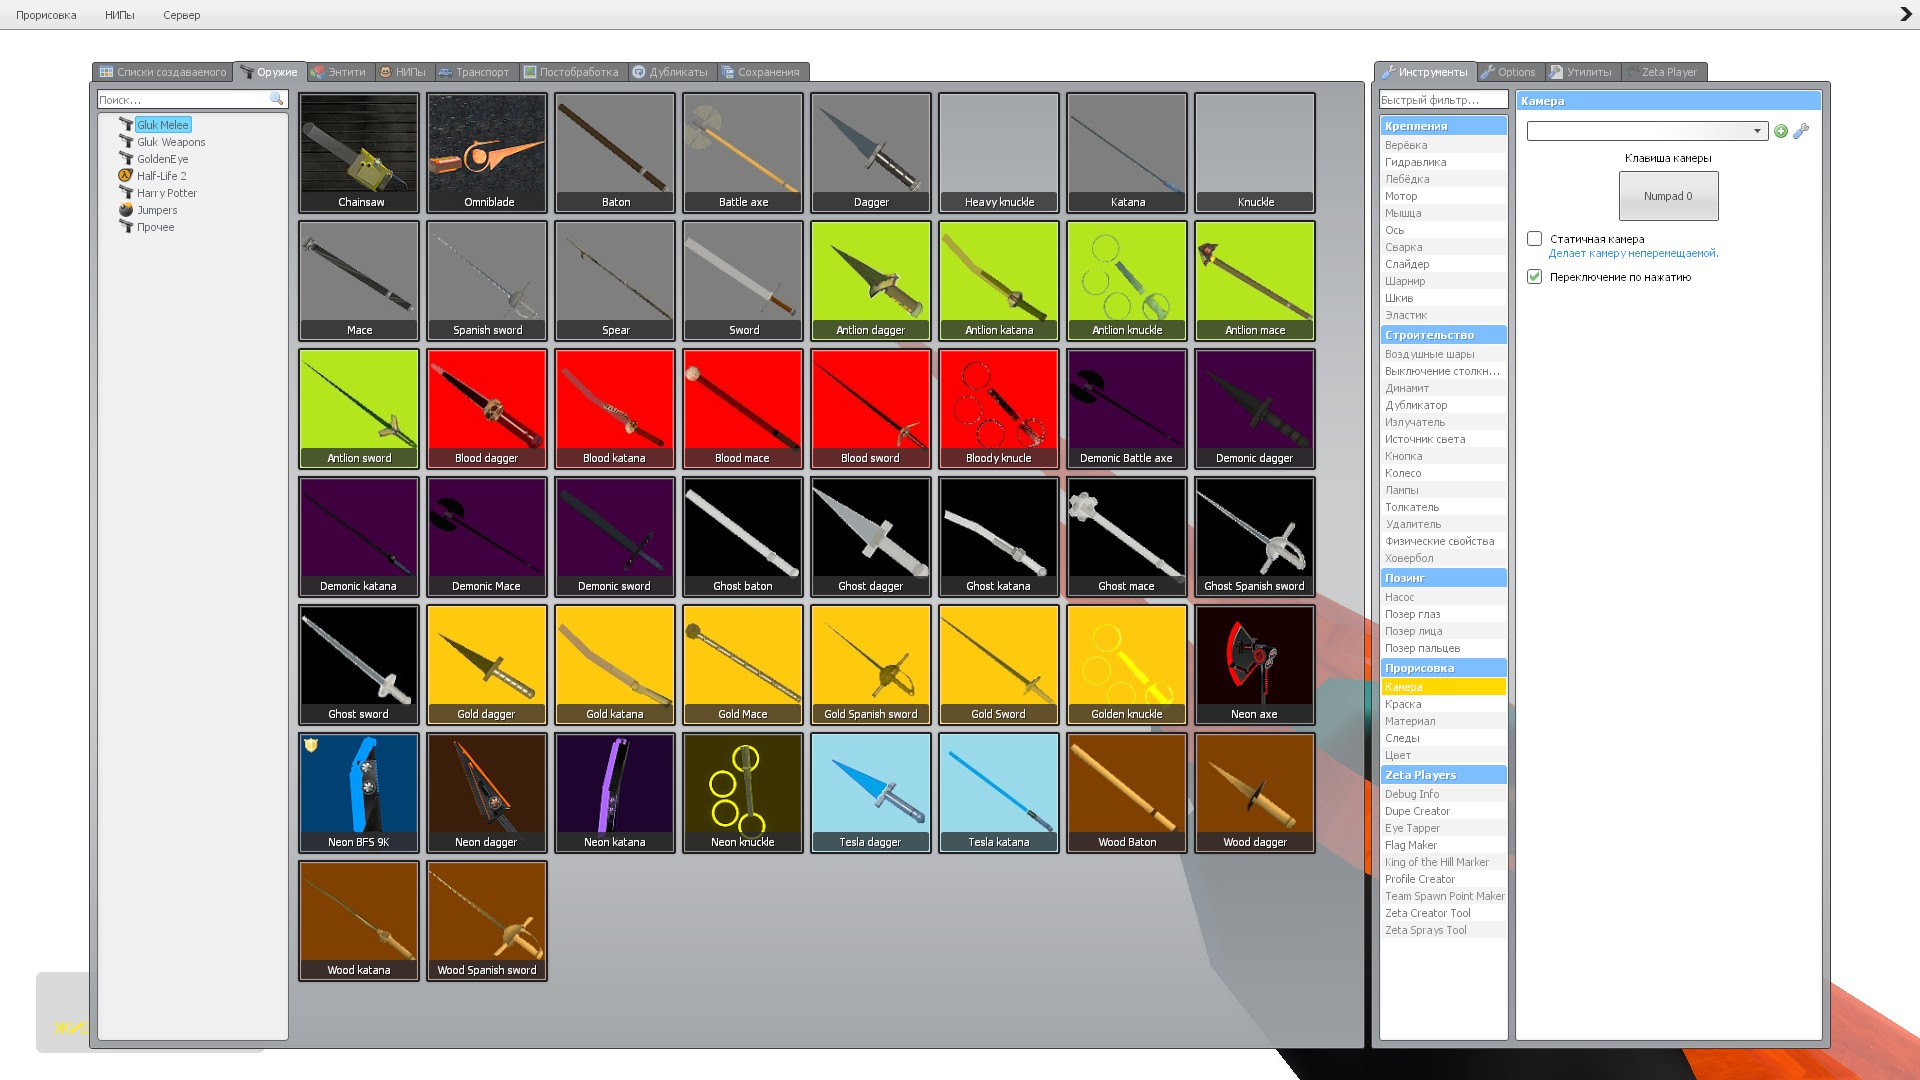Open the Сохранения tab
The height and width of the screenshot is (1080, 1920).
[762, 72]
